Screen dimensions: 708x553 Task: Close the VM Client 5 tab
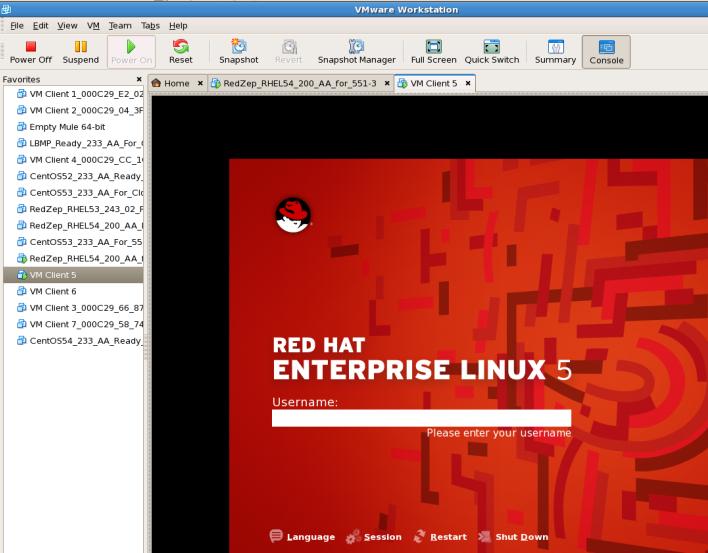click(x=468, y=83)
